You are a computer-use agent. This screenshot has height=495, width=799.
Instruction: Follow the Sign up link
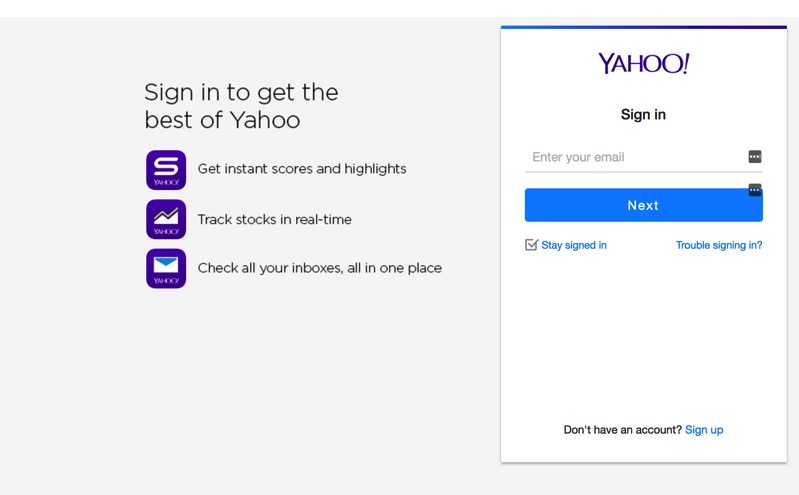click(704, 430)
